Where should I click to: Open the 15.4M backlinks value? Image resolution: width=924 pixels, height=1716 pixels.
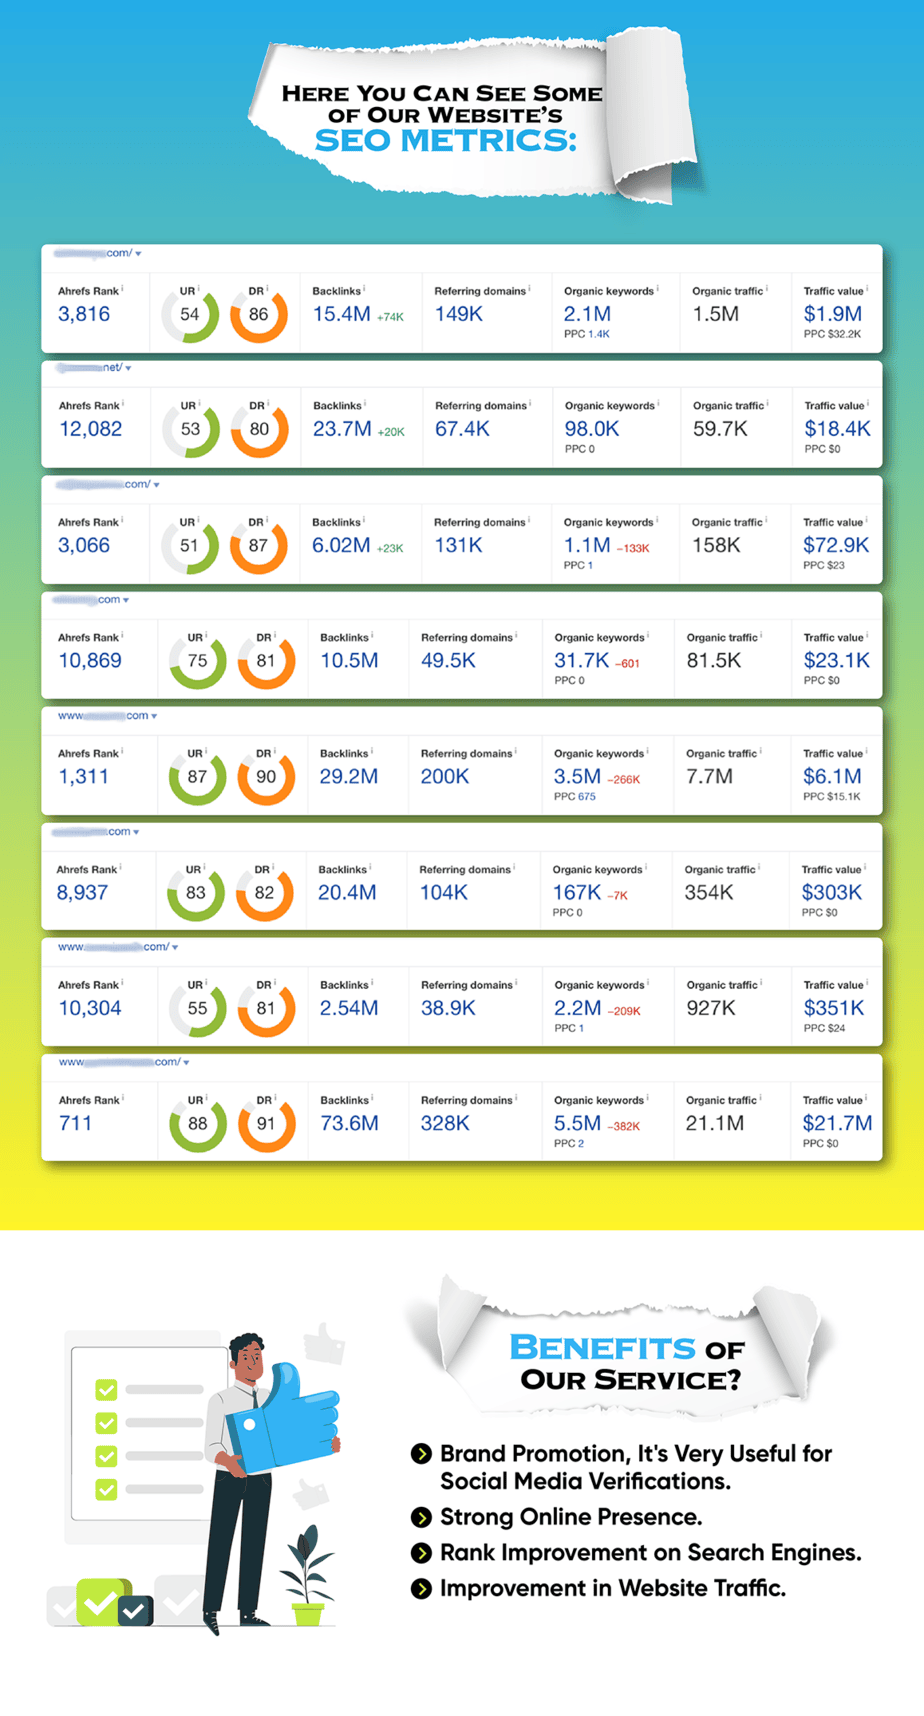pyautogui.click(x=341, y=315)
